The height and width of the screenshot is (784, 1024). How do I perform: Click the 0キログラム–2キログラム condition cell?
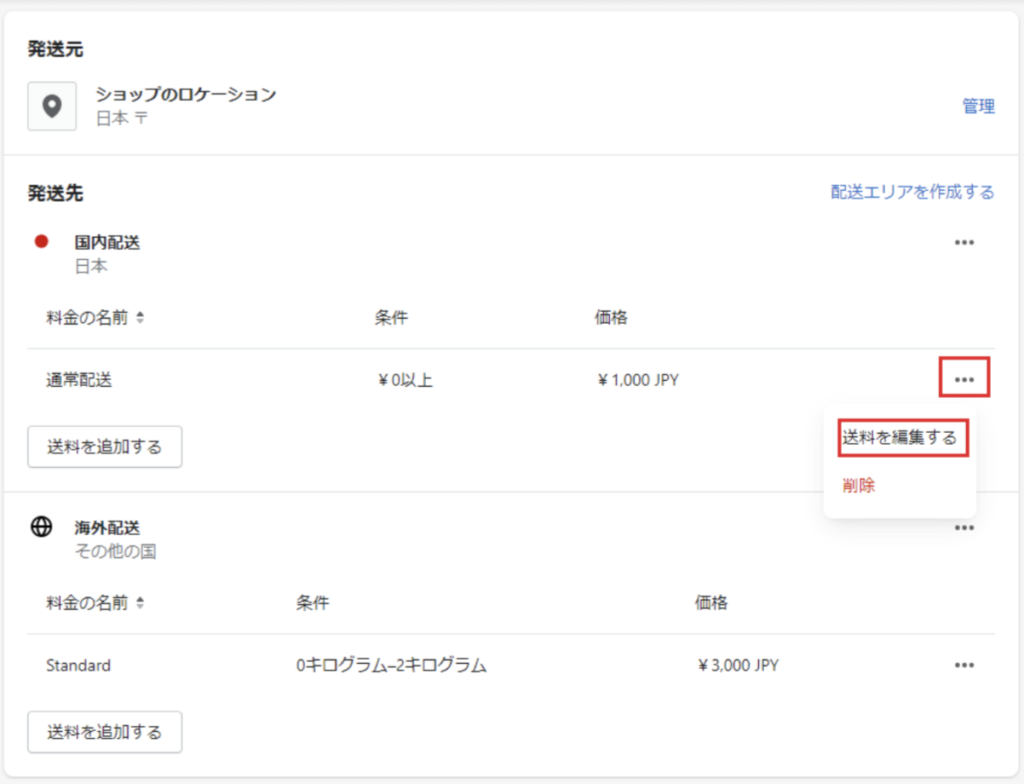391,665
